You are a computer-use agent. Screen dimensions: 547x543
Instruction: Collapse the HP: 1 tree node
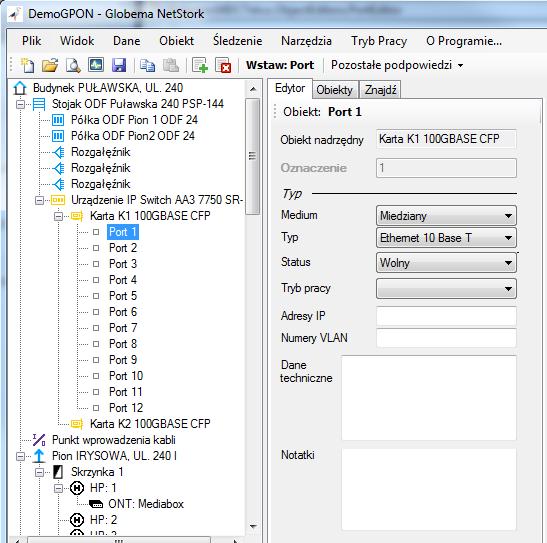coord(58,488)
